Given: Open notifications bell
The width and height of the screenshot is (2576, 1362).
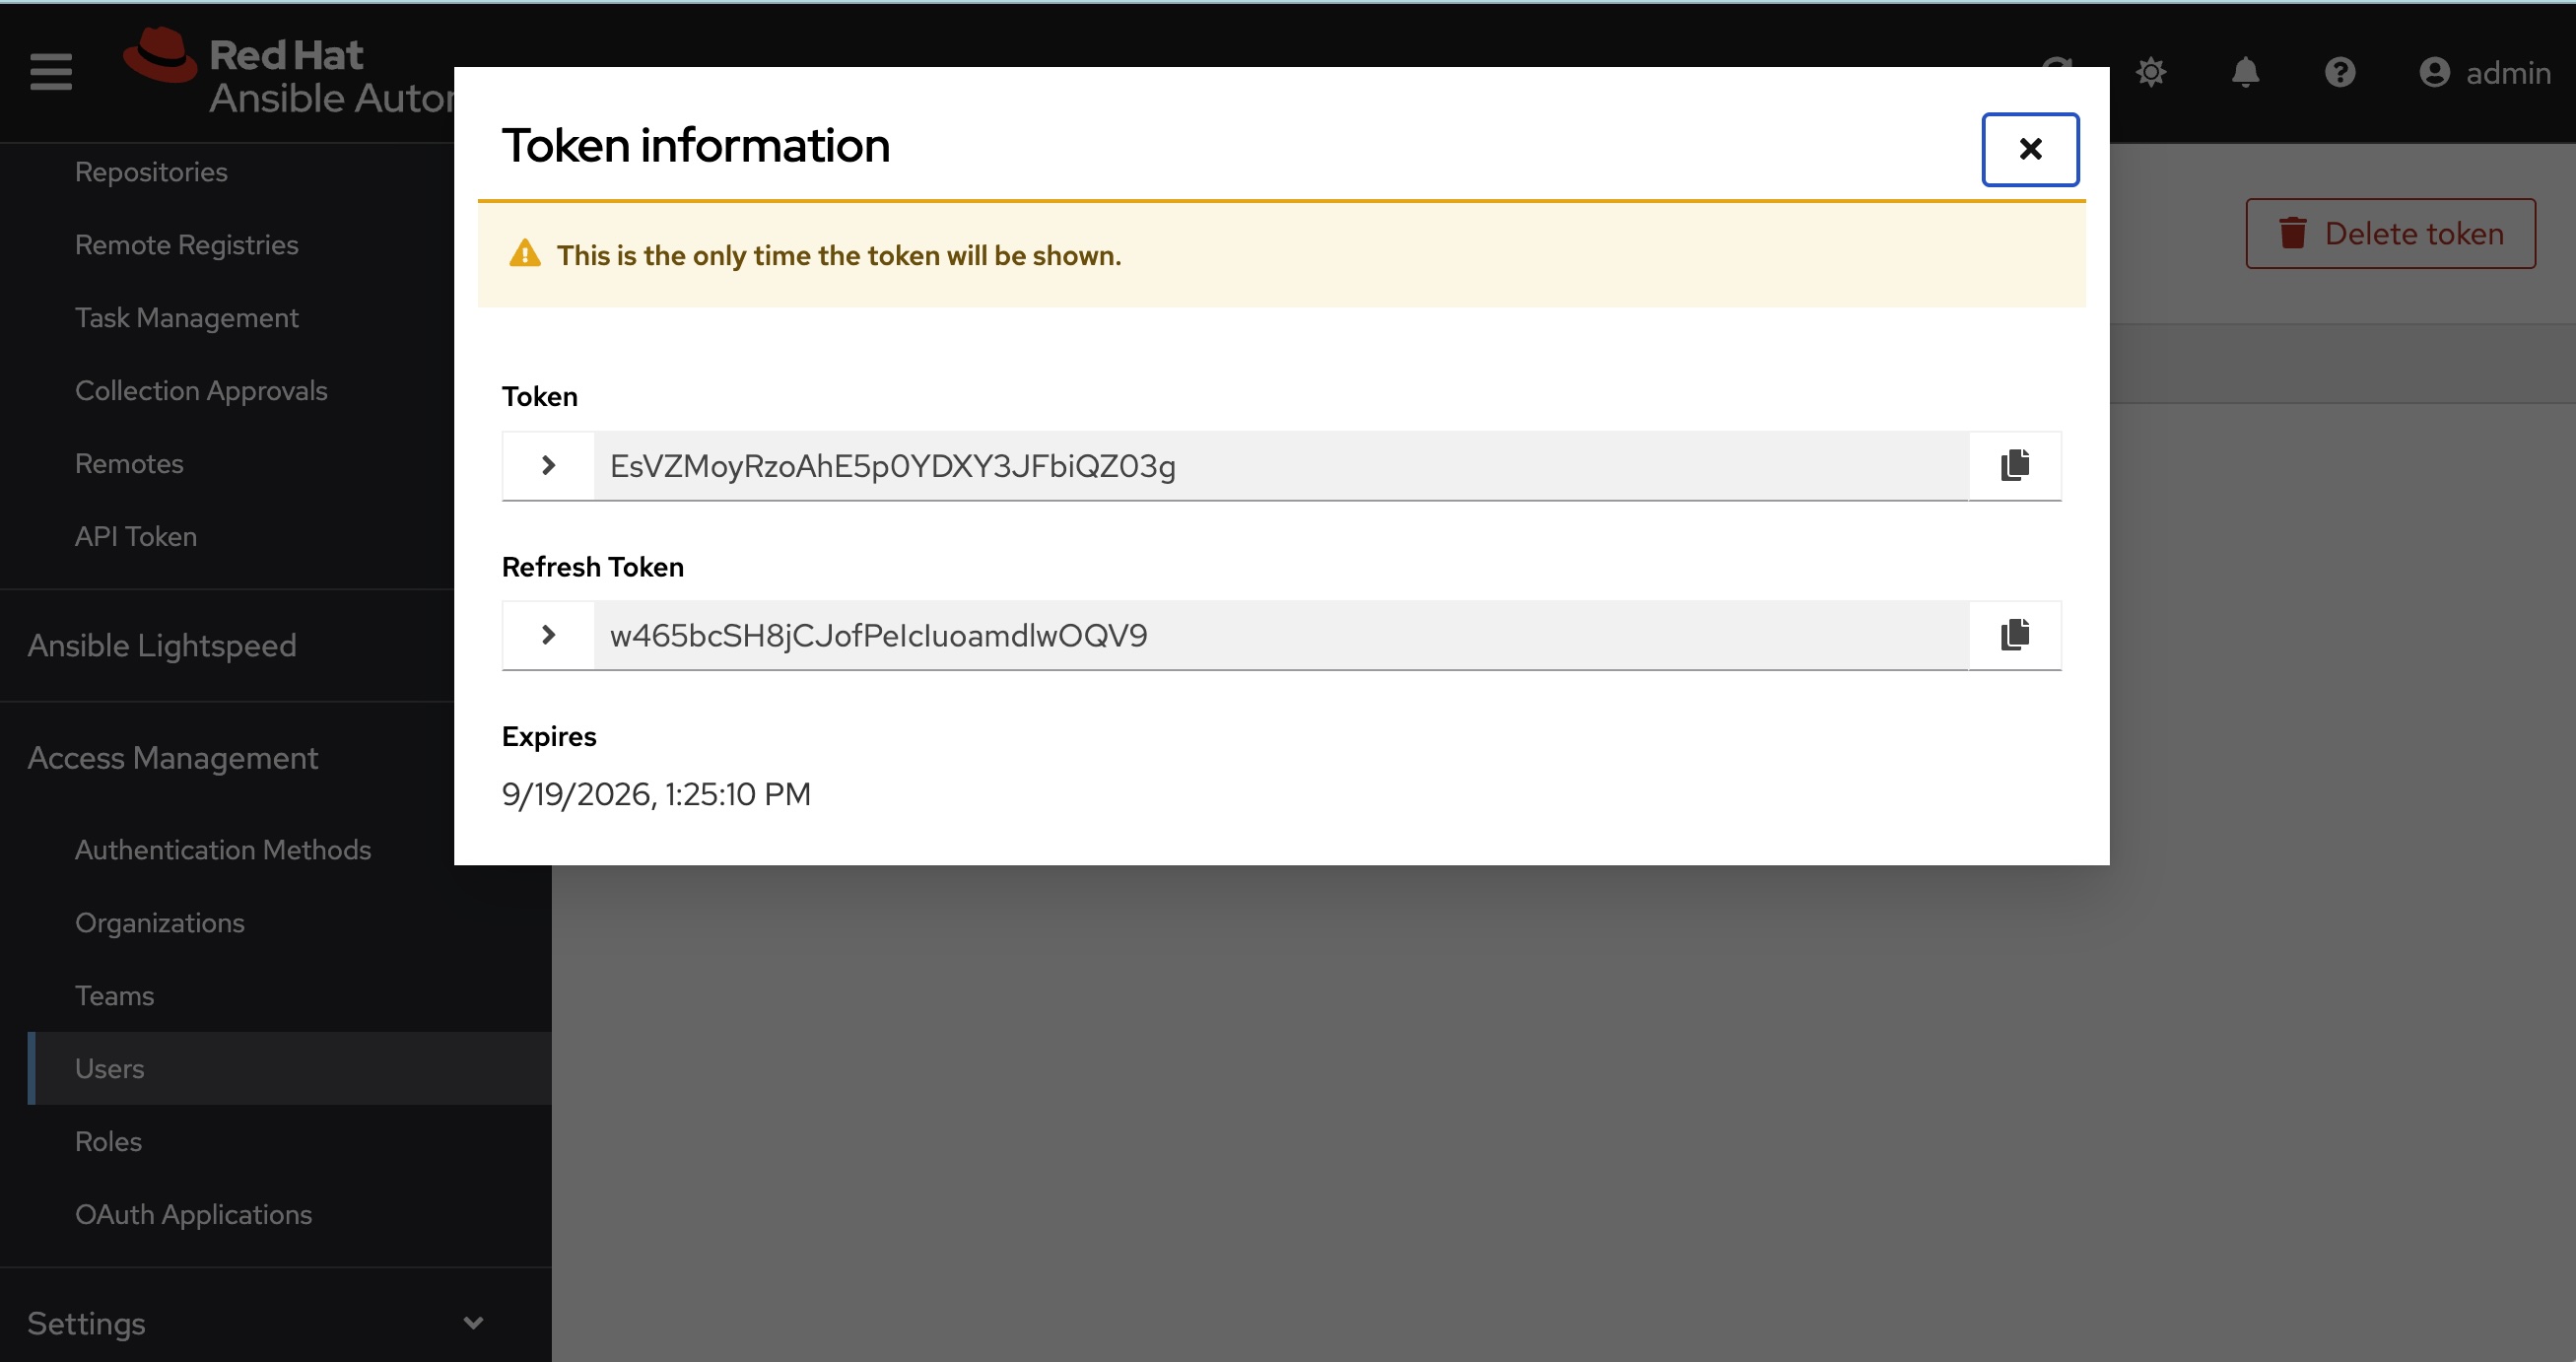Looking at the screenshot, I should click(x=2245, y=72).
